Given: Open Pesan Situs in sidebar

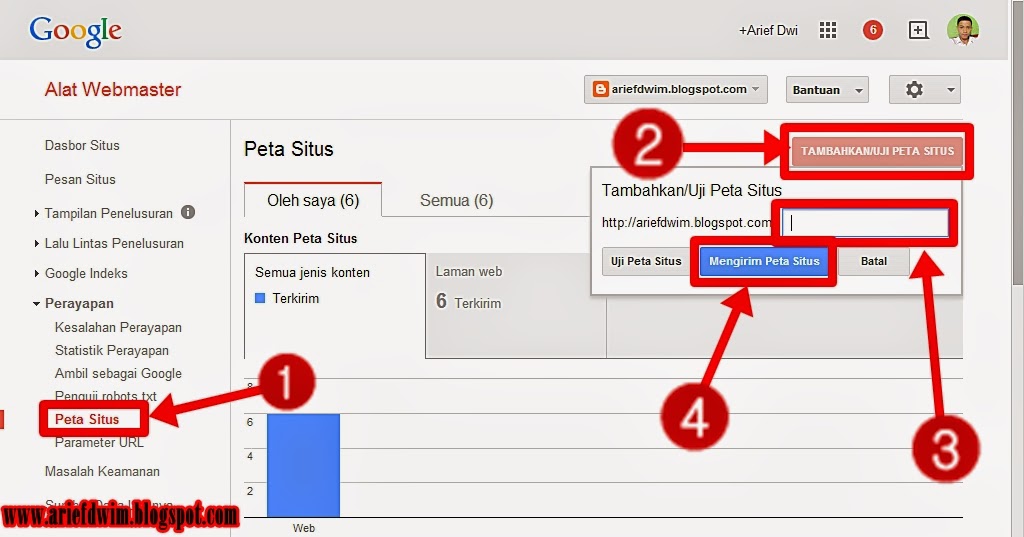Looking at the screenshot, I should (80, 179).
